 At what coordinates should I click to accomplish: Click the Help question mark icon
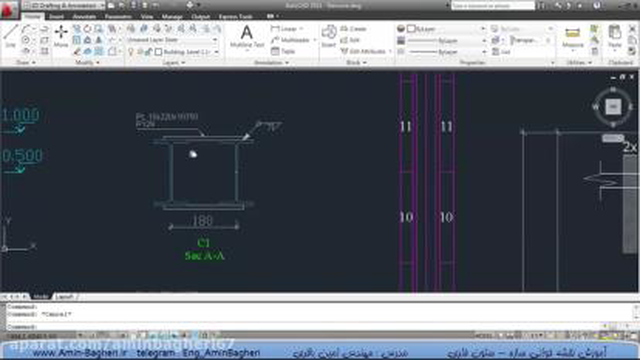click(597, 6)
